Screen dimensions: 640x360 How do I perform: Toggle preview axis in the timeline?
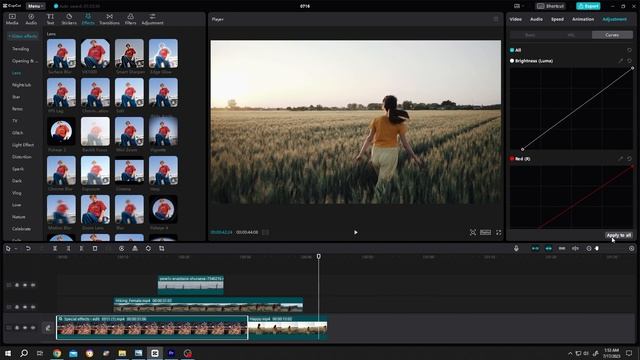[x=576, y=248]
